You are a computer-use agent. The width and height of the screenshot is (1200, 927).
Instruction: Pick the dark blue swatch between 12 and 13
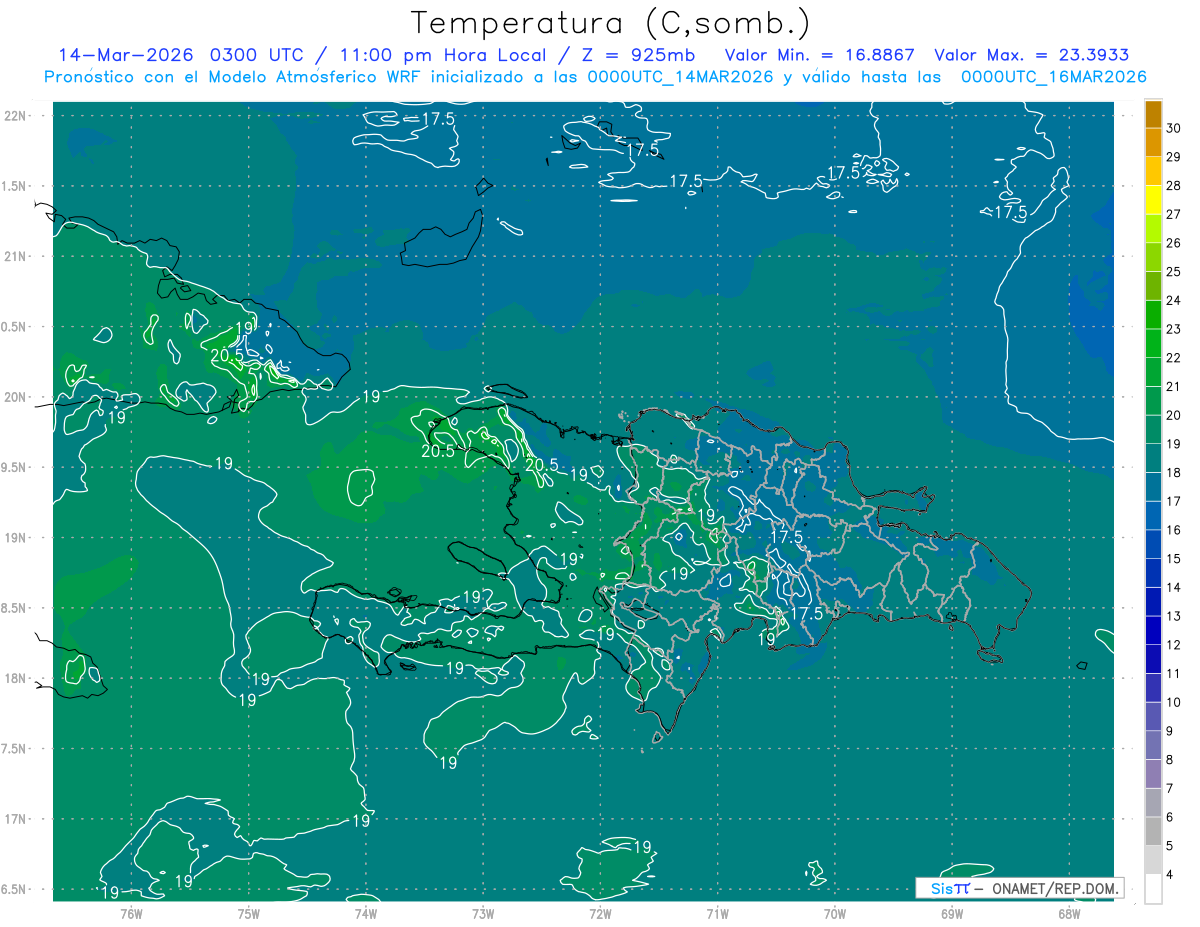1153,631
